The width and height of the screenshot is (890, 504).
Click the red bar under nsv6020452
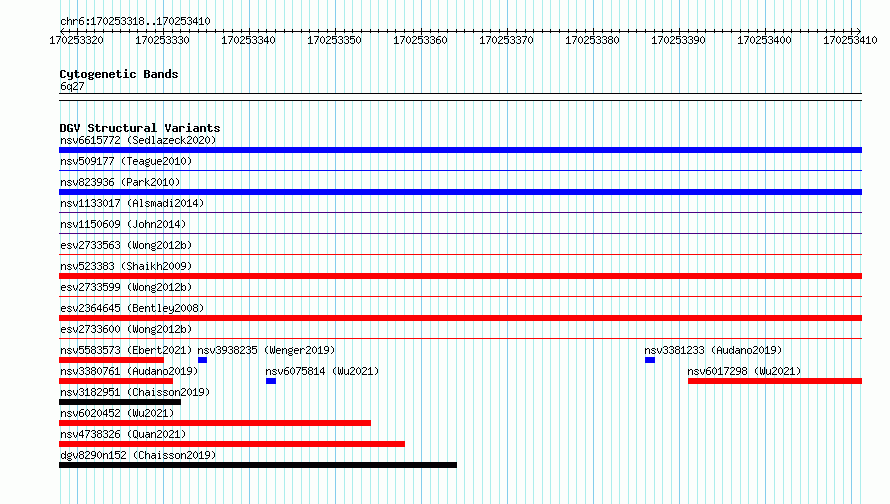pyautogui.click(x=215, y=423)
